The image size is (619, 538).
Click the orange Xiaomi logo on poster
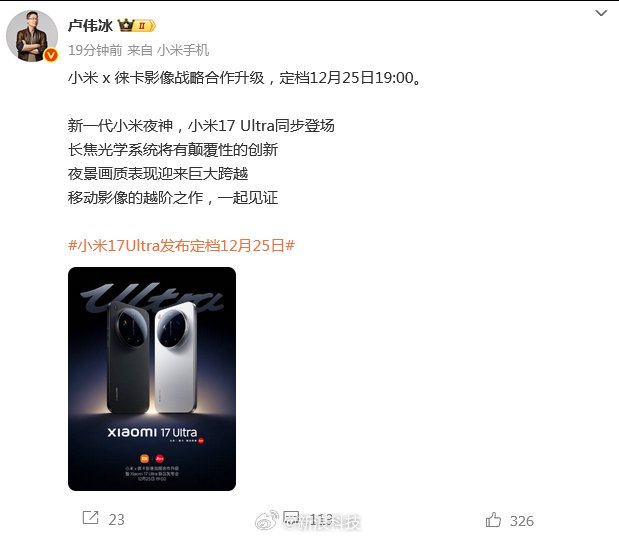145,459
